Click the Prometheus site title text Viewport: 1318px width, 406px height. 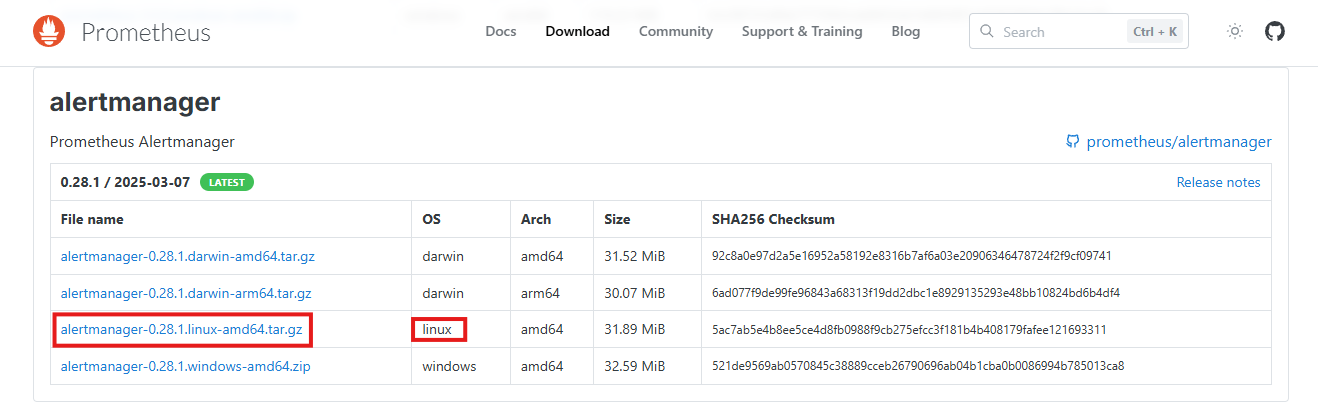146,32
